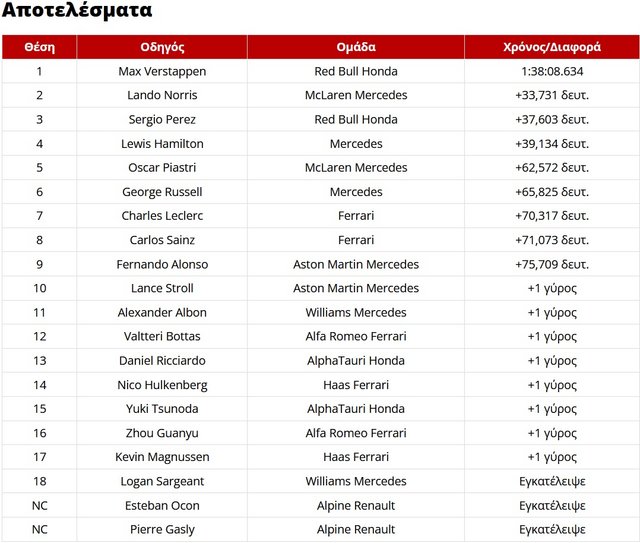This screenshot has height=543, width=640.
Task: Select the Esteban Ocon cell
Action: click(x=162, y=505)
